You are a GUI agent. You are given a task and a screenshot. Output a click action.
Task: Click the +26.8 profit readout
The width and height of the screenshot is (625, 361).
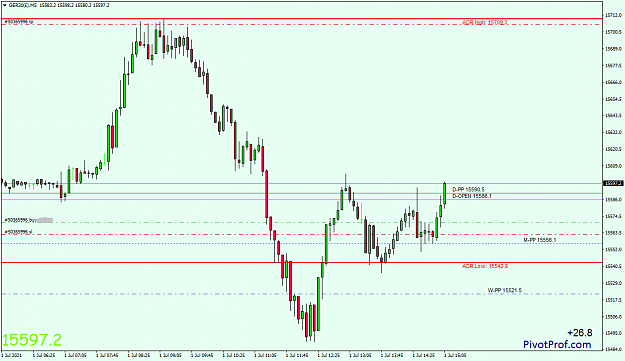tap(580, 332)
